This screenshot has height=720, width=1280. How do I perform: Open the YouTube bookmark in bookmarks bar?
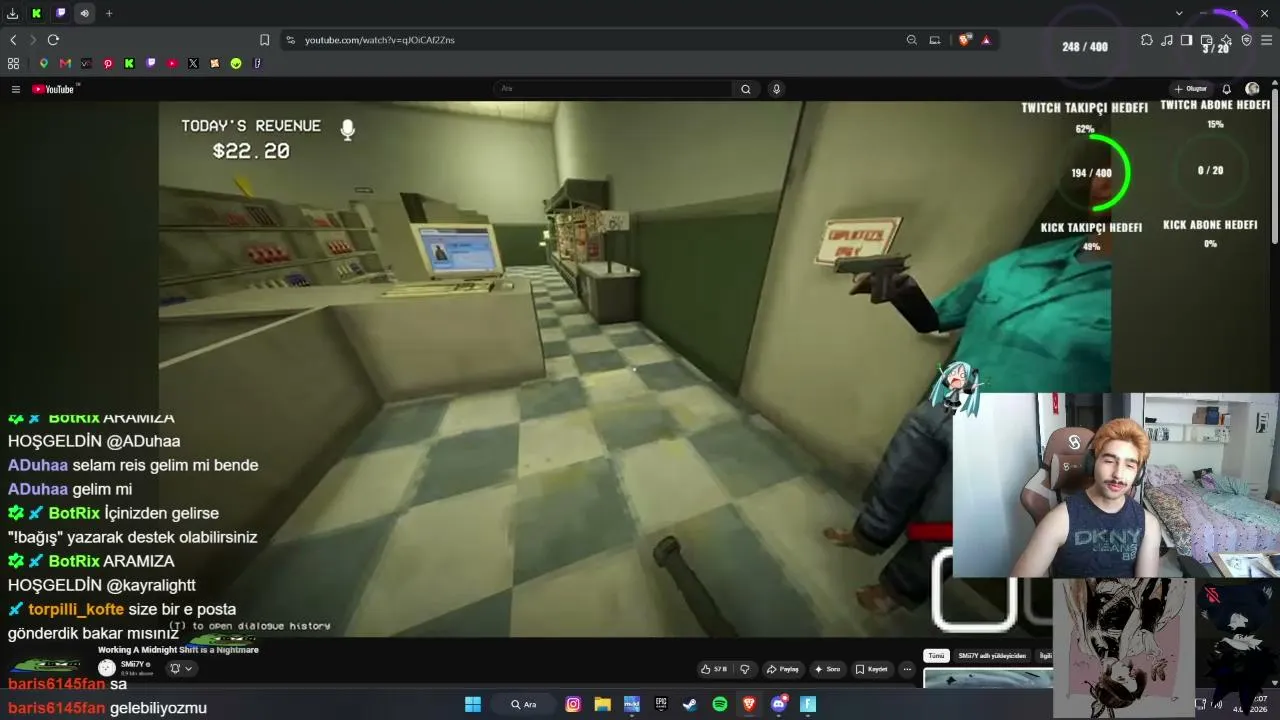point(172,63)
